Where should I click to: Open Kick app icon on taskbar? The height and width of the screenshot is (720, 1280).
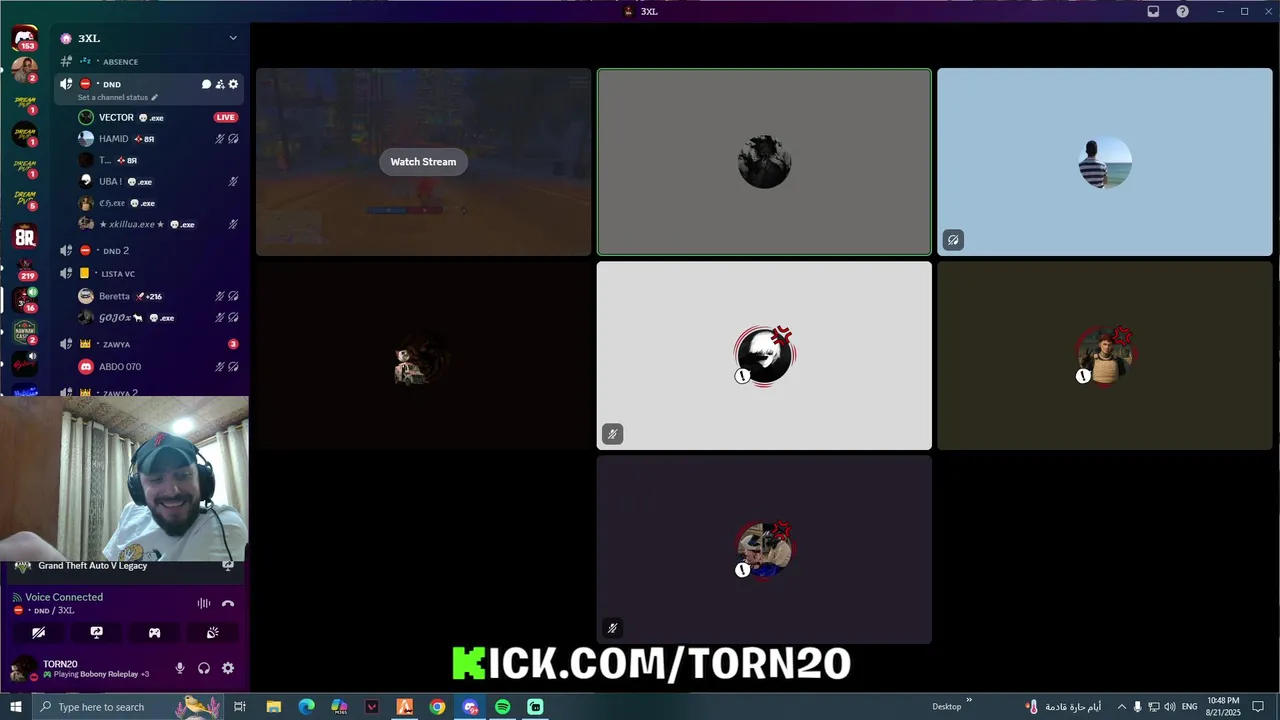click(x=535, y=707)
